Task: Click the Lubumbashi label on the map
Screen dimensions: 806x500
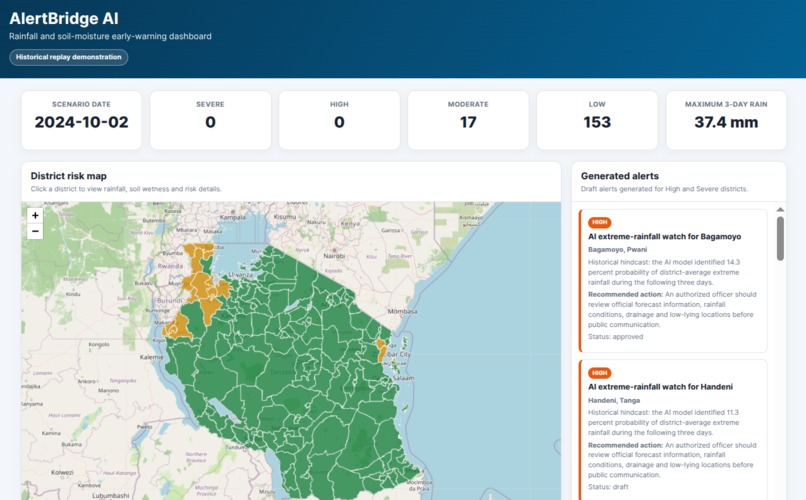Action: pos(111,496)
